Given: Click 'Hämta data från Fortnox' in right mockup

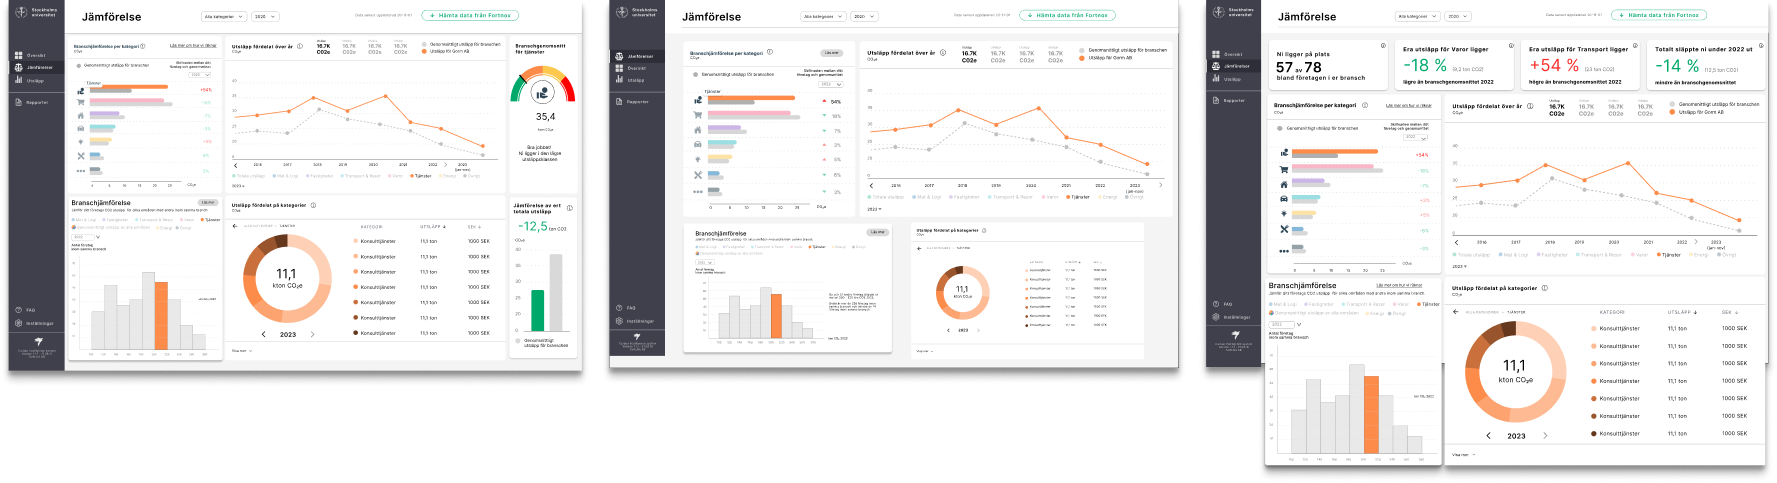Looking at the screenshot, I should click(1660, 15).
